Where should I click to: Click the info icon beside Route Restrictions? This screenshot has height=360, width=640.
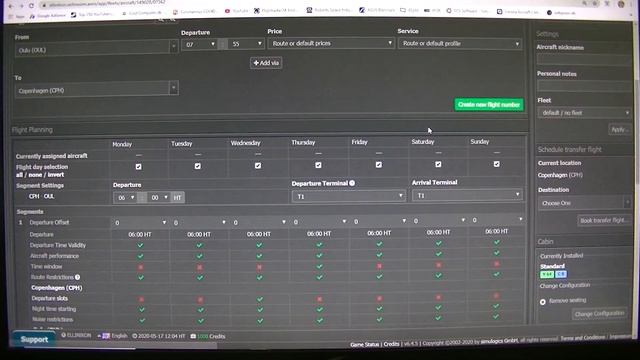pos(78,277)
